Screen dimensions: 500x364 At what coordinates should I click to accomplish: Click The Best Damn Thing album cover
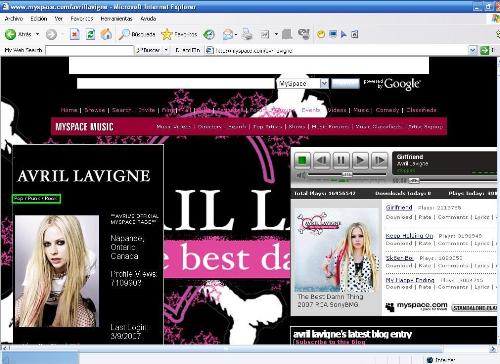337,251
